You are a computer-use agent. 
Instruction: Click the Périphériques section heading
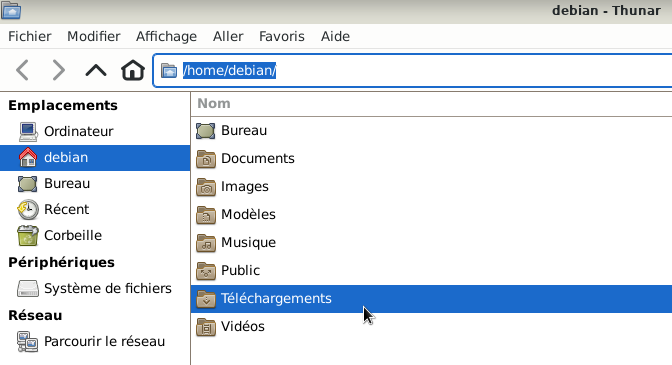coord(61,262)
